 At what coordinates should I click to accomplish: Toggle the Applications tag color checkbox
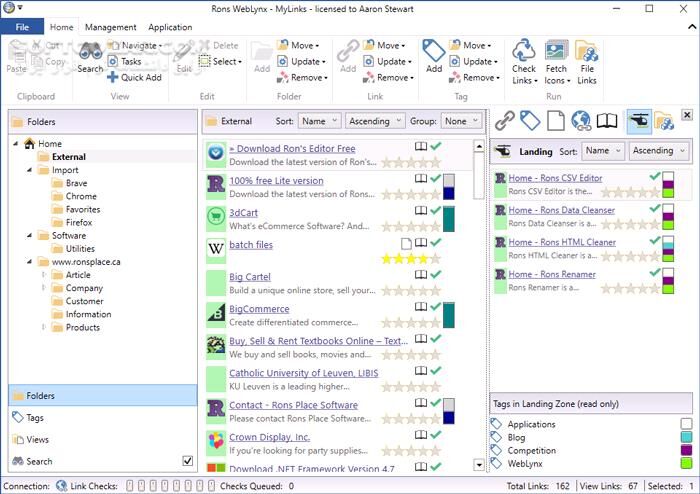click(x=685, y=424)
